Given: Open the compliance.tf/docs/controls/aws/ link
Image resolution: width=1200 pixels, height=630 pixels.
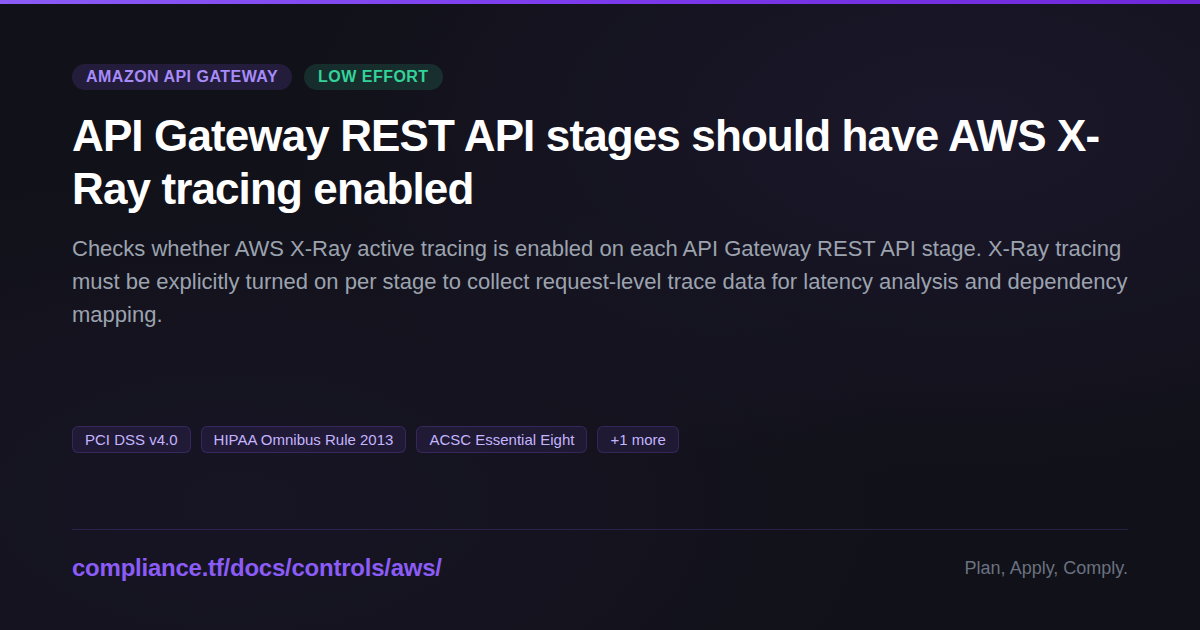Looking at the screenshot, I should click(x=257, y=568).
